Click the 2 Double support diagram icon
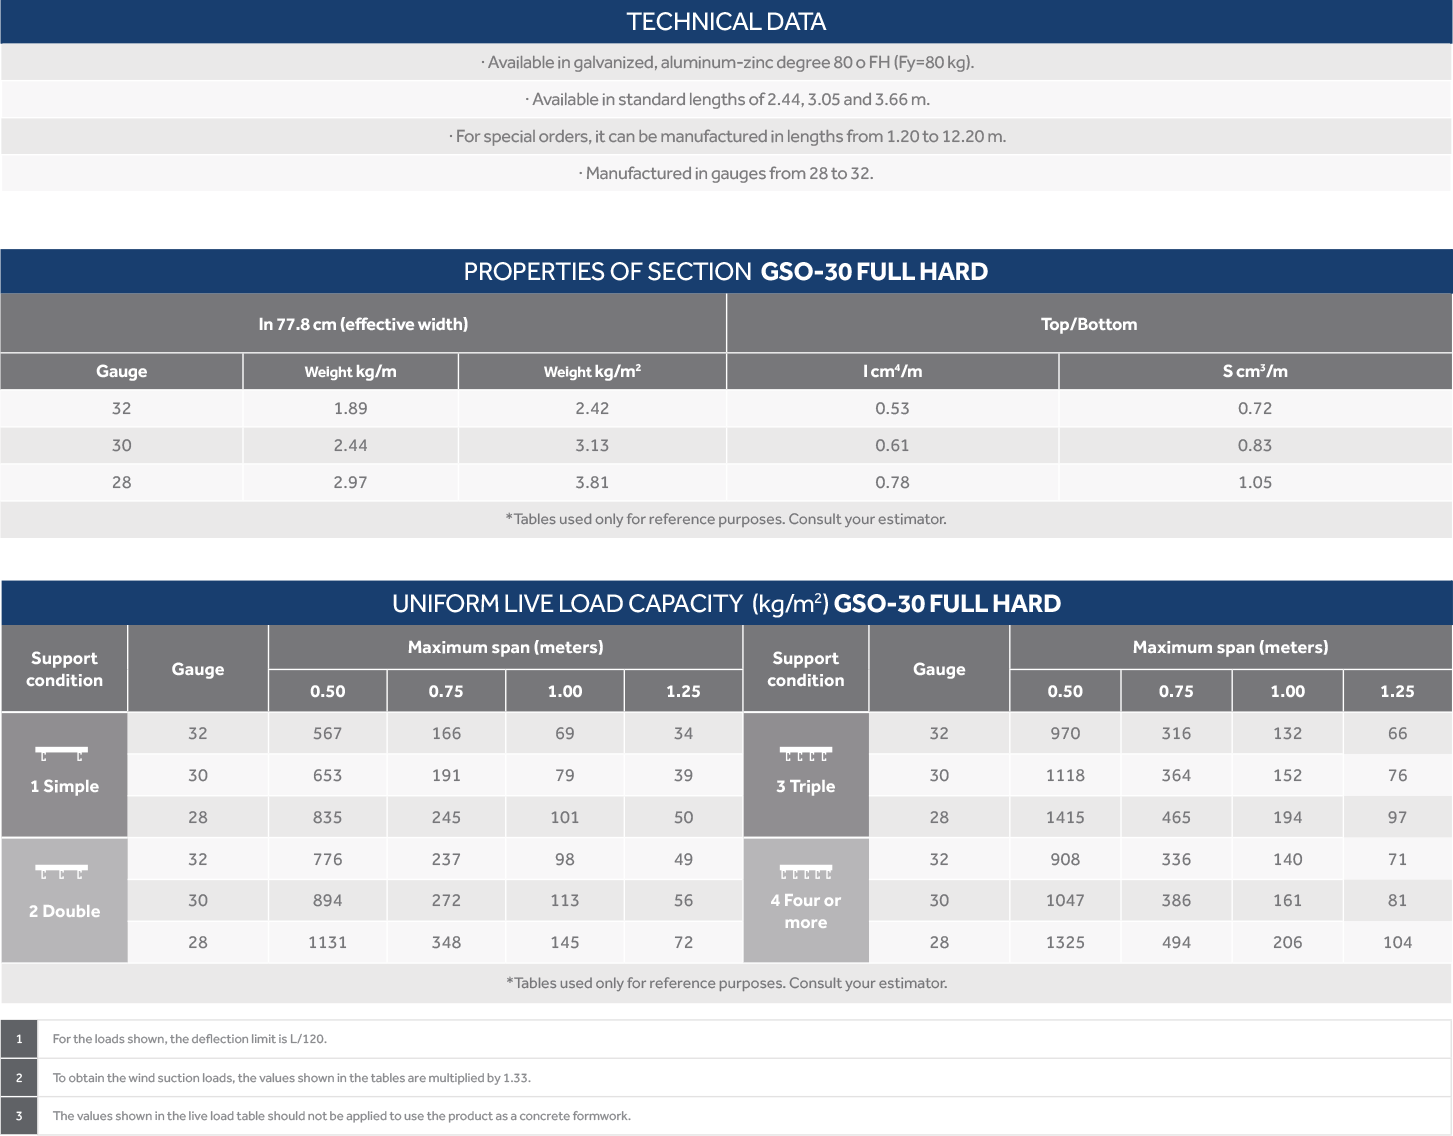Screen dimensions: 1453x1136 point(62,872)
